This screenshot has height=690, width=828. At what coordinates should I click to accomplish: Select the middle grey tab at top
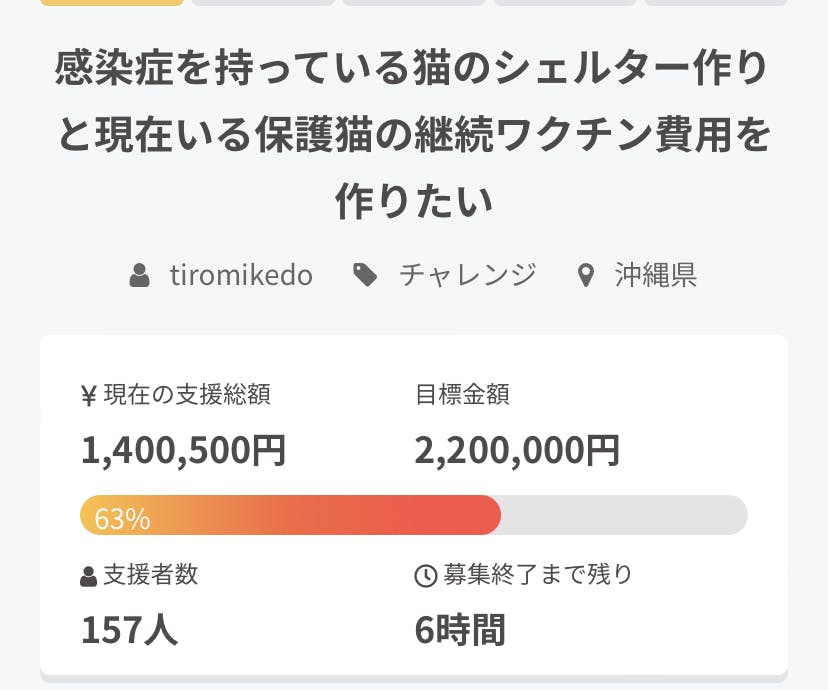click(414, 3)
